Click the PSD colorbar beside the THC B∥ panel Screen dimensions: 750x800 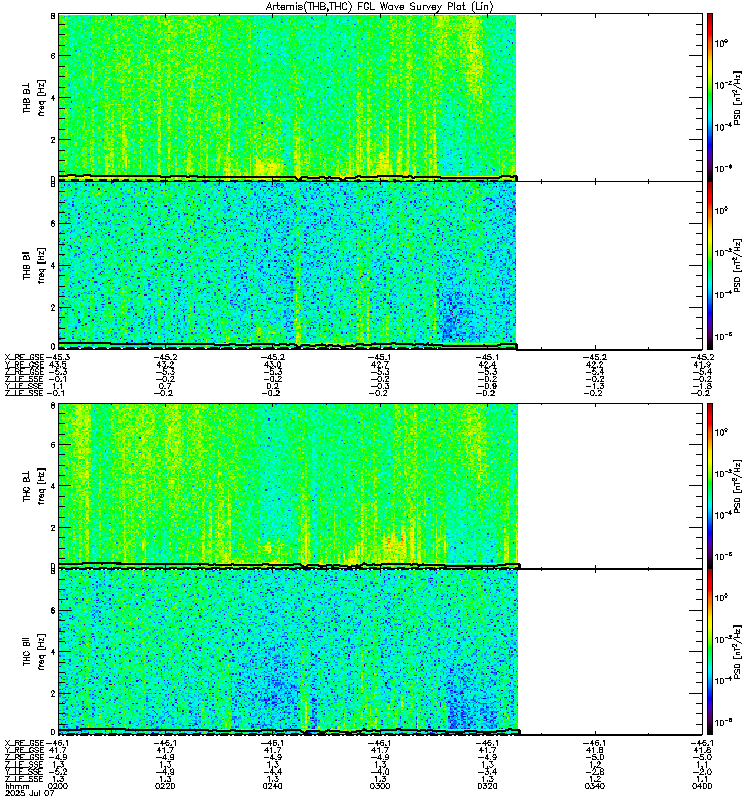pyautogui.click(x=710, y=652)
